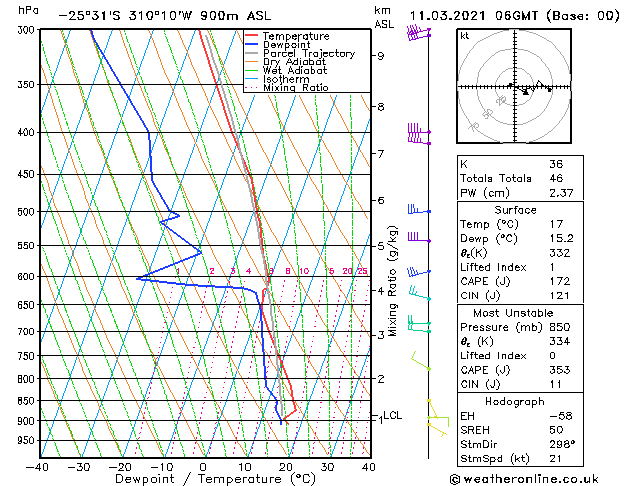Click the StmDir value 298°

tap(562, 444)
